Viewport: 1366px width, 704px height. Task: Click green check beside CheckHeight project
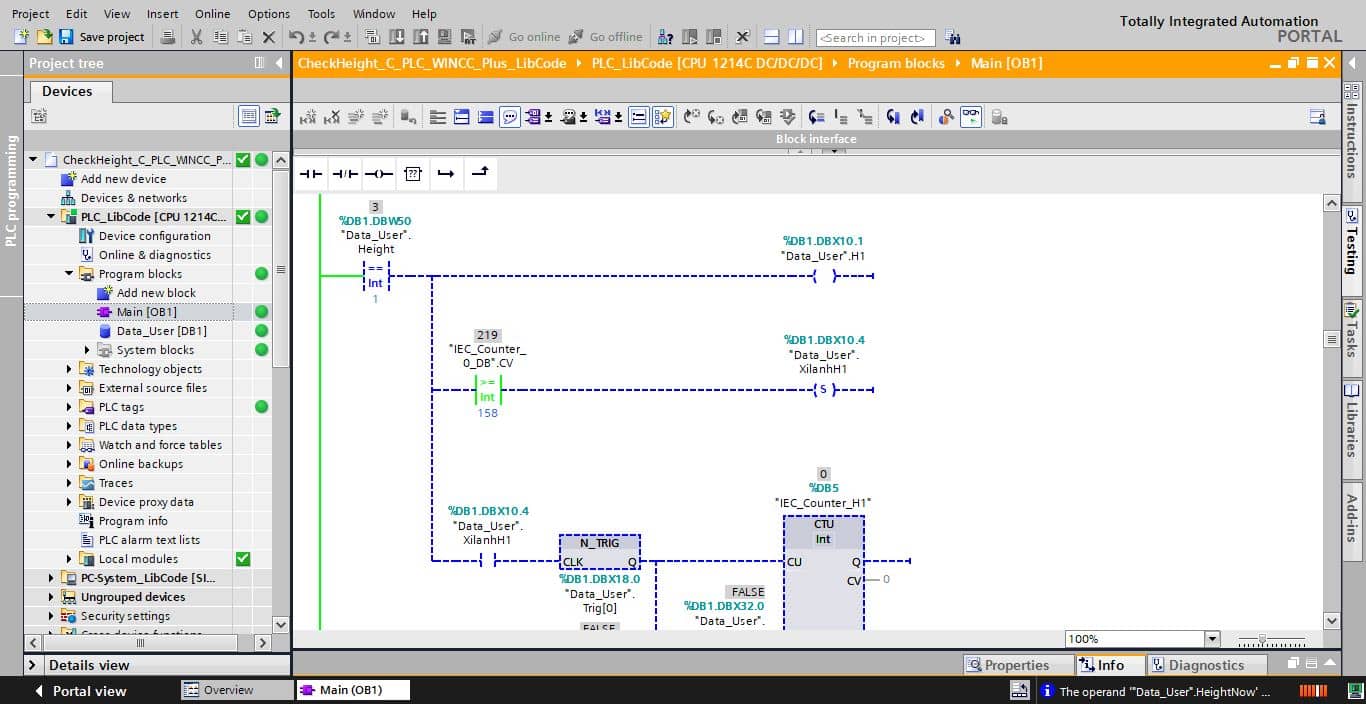243,159
